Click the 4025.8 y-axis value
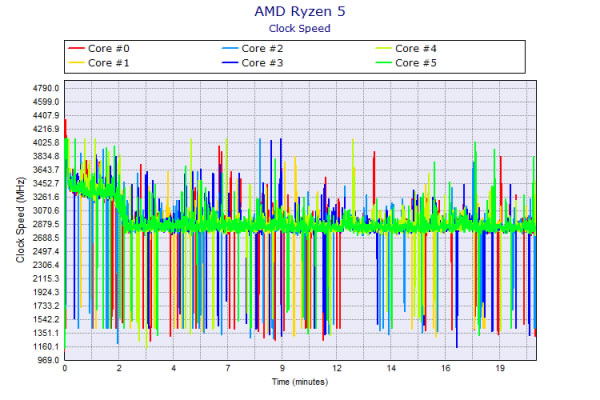The width and height of the screenshot is (600, 400). point(46,143)
